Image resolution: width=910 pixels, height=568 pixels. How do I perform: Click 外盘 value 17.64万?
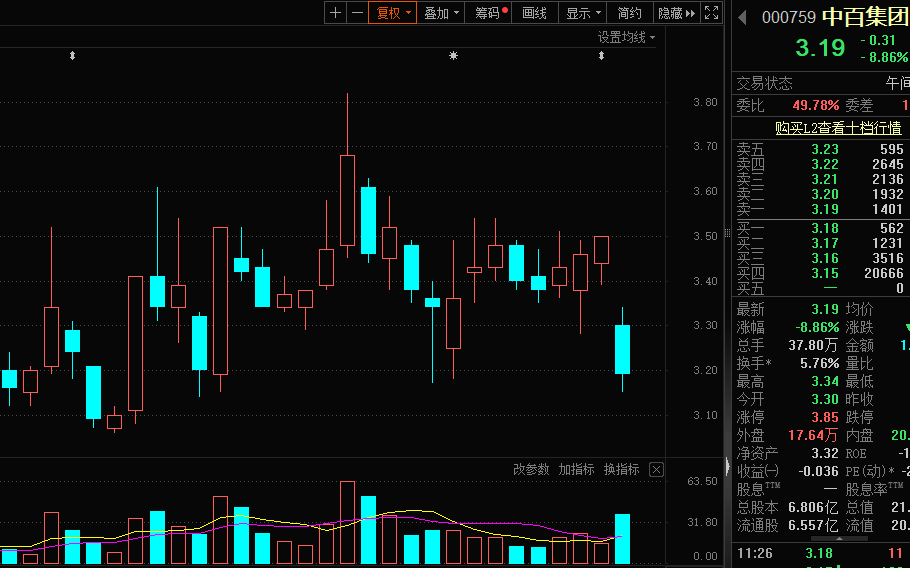[813, 436]
